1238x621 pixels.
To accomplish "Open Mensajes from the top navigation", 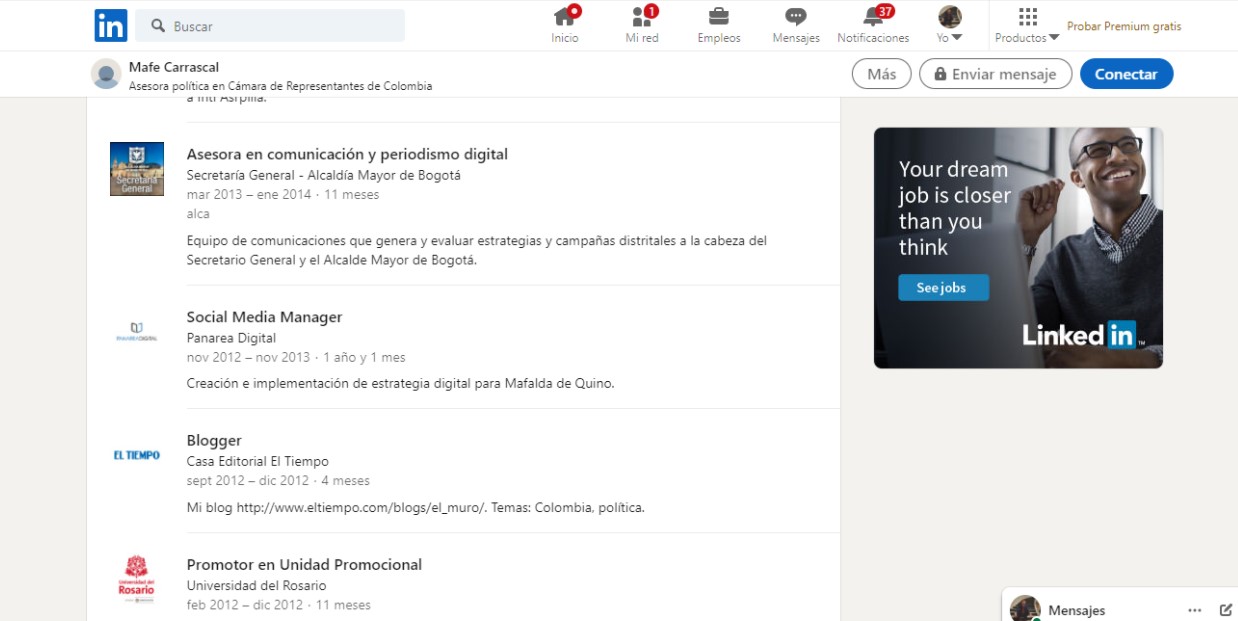I will click(795, 25).
